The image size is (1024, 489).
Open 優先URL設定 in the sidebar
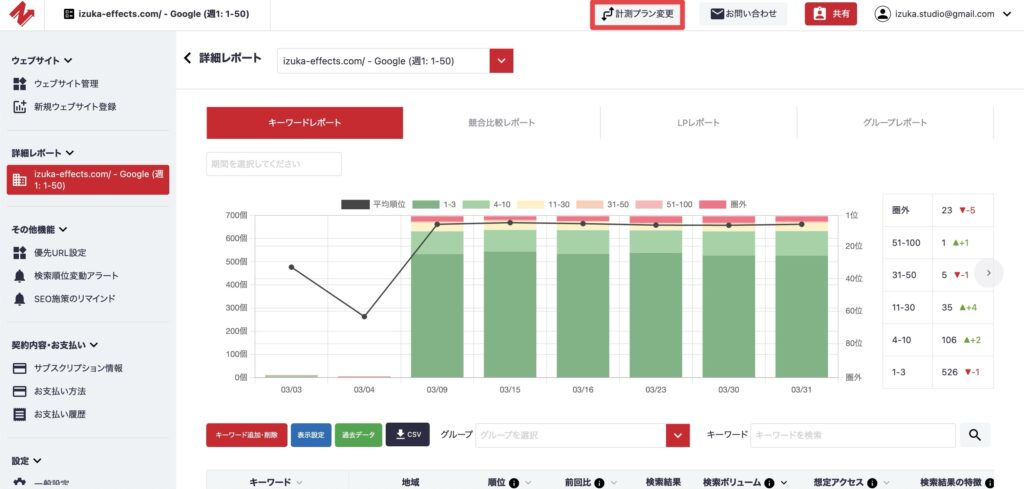coord(59,253)
